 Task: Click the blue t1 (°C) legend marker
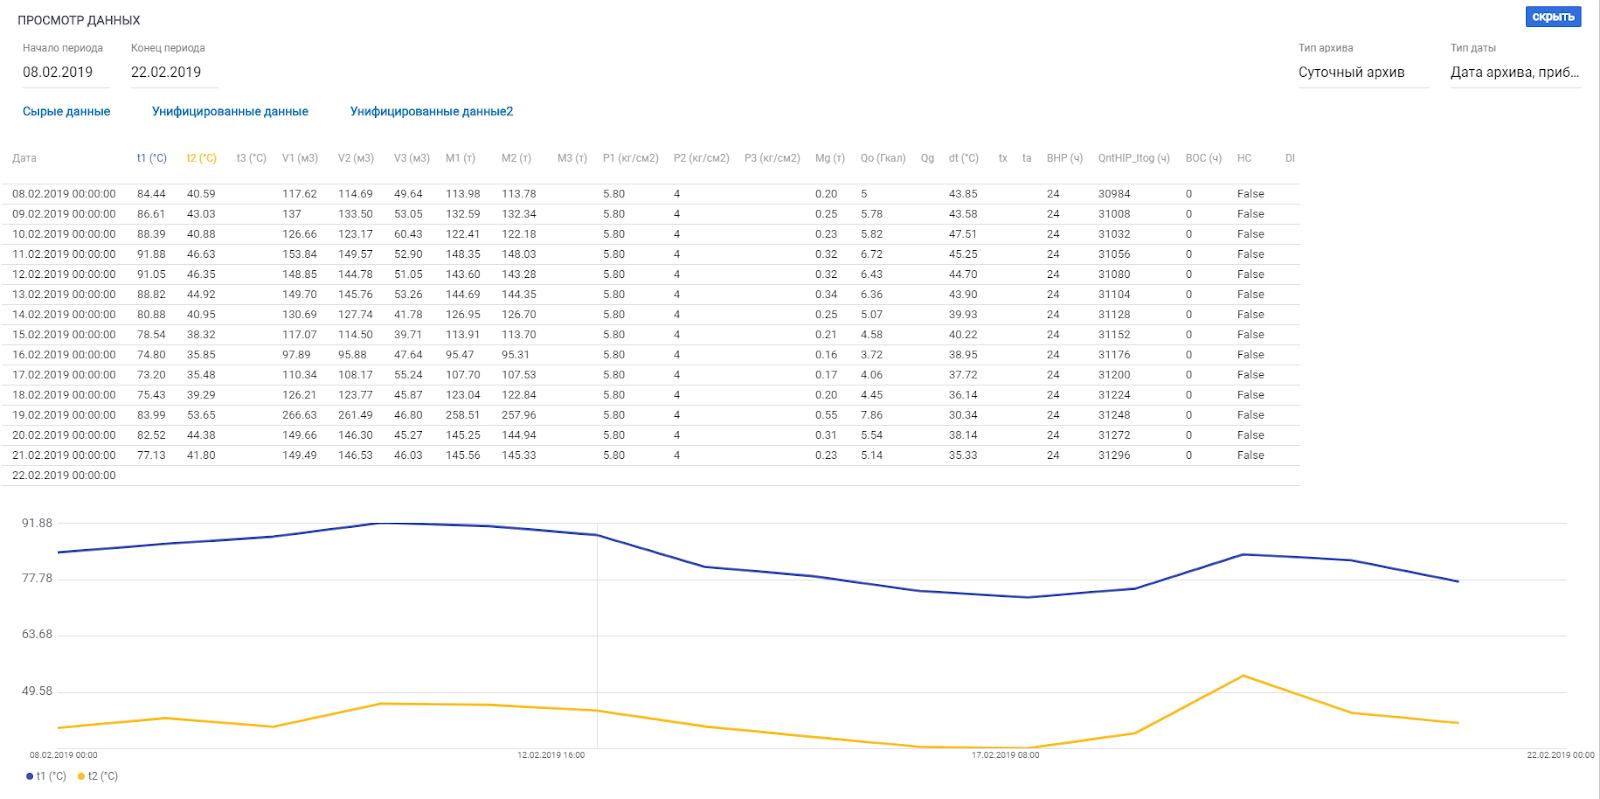tap(30, 776)
